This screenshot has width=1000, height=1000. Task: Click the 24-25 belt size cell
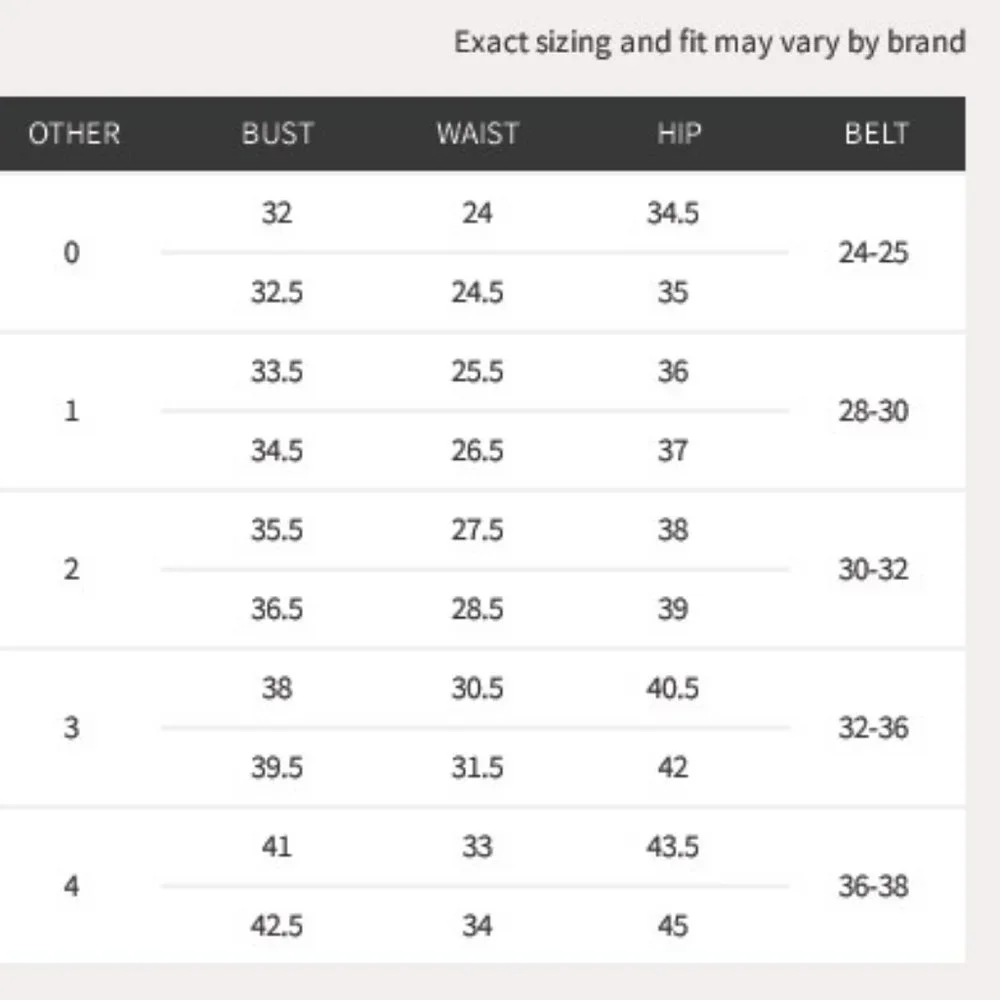tap(873, 253)
